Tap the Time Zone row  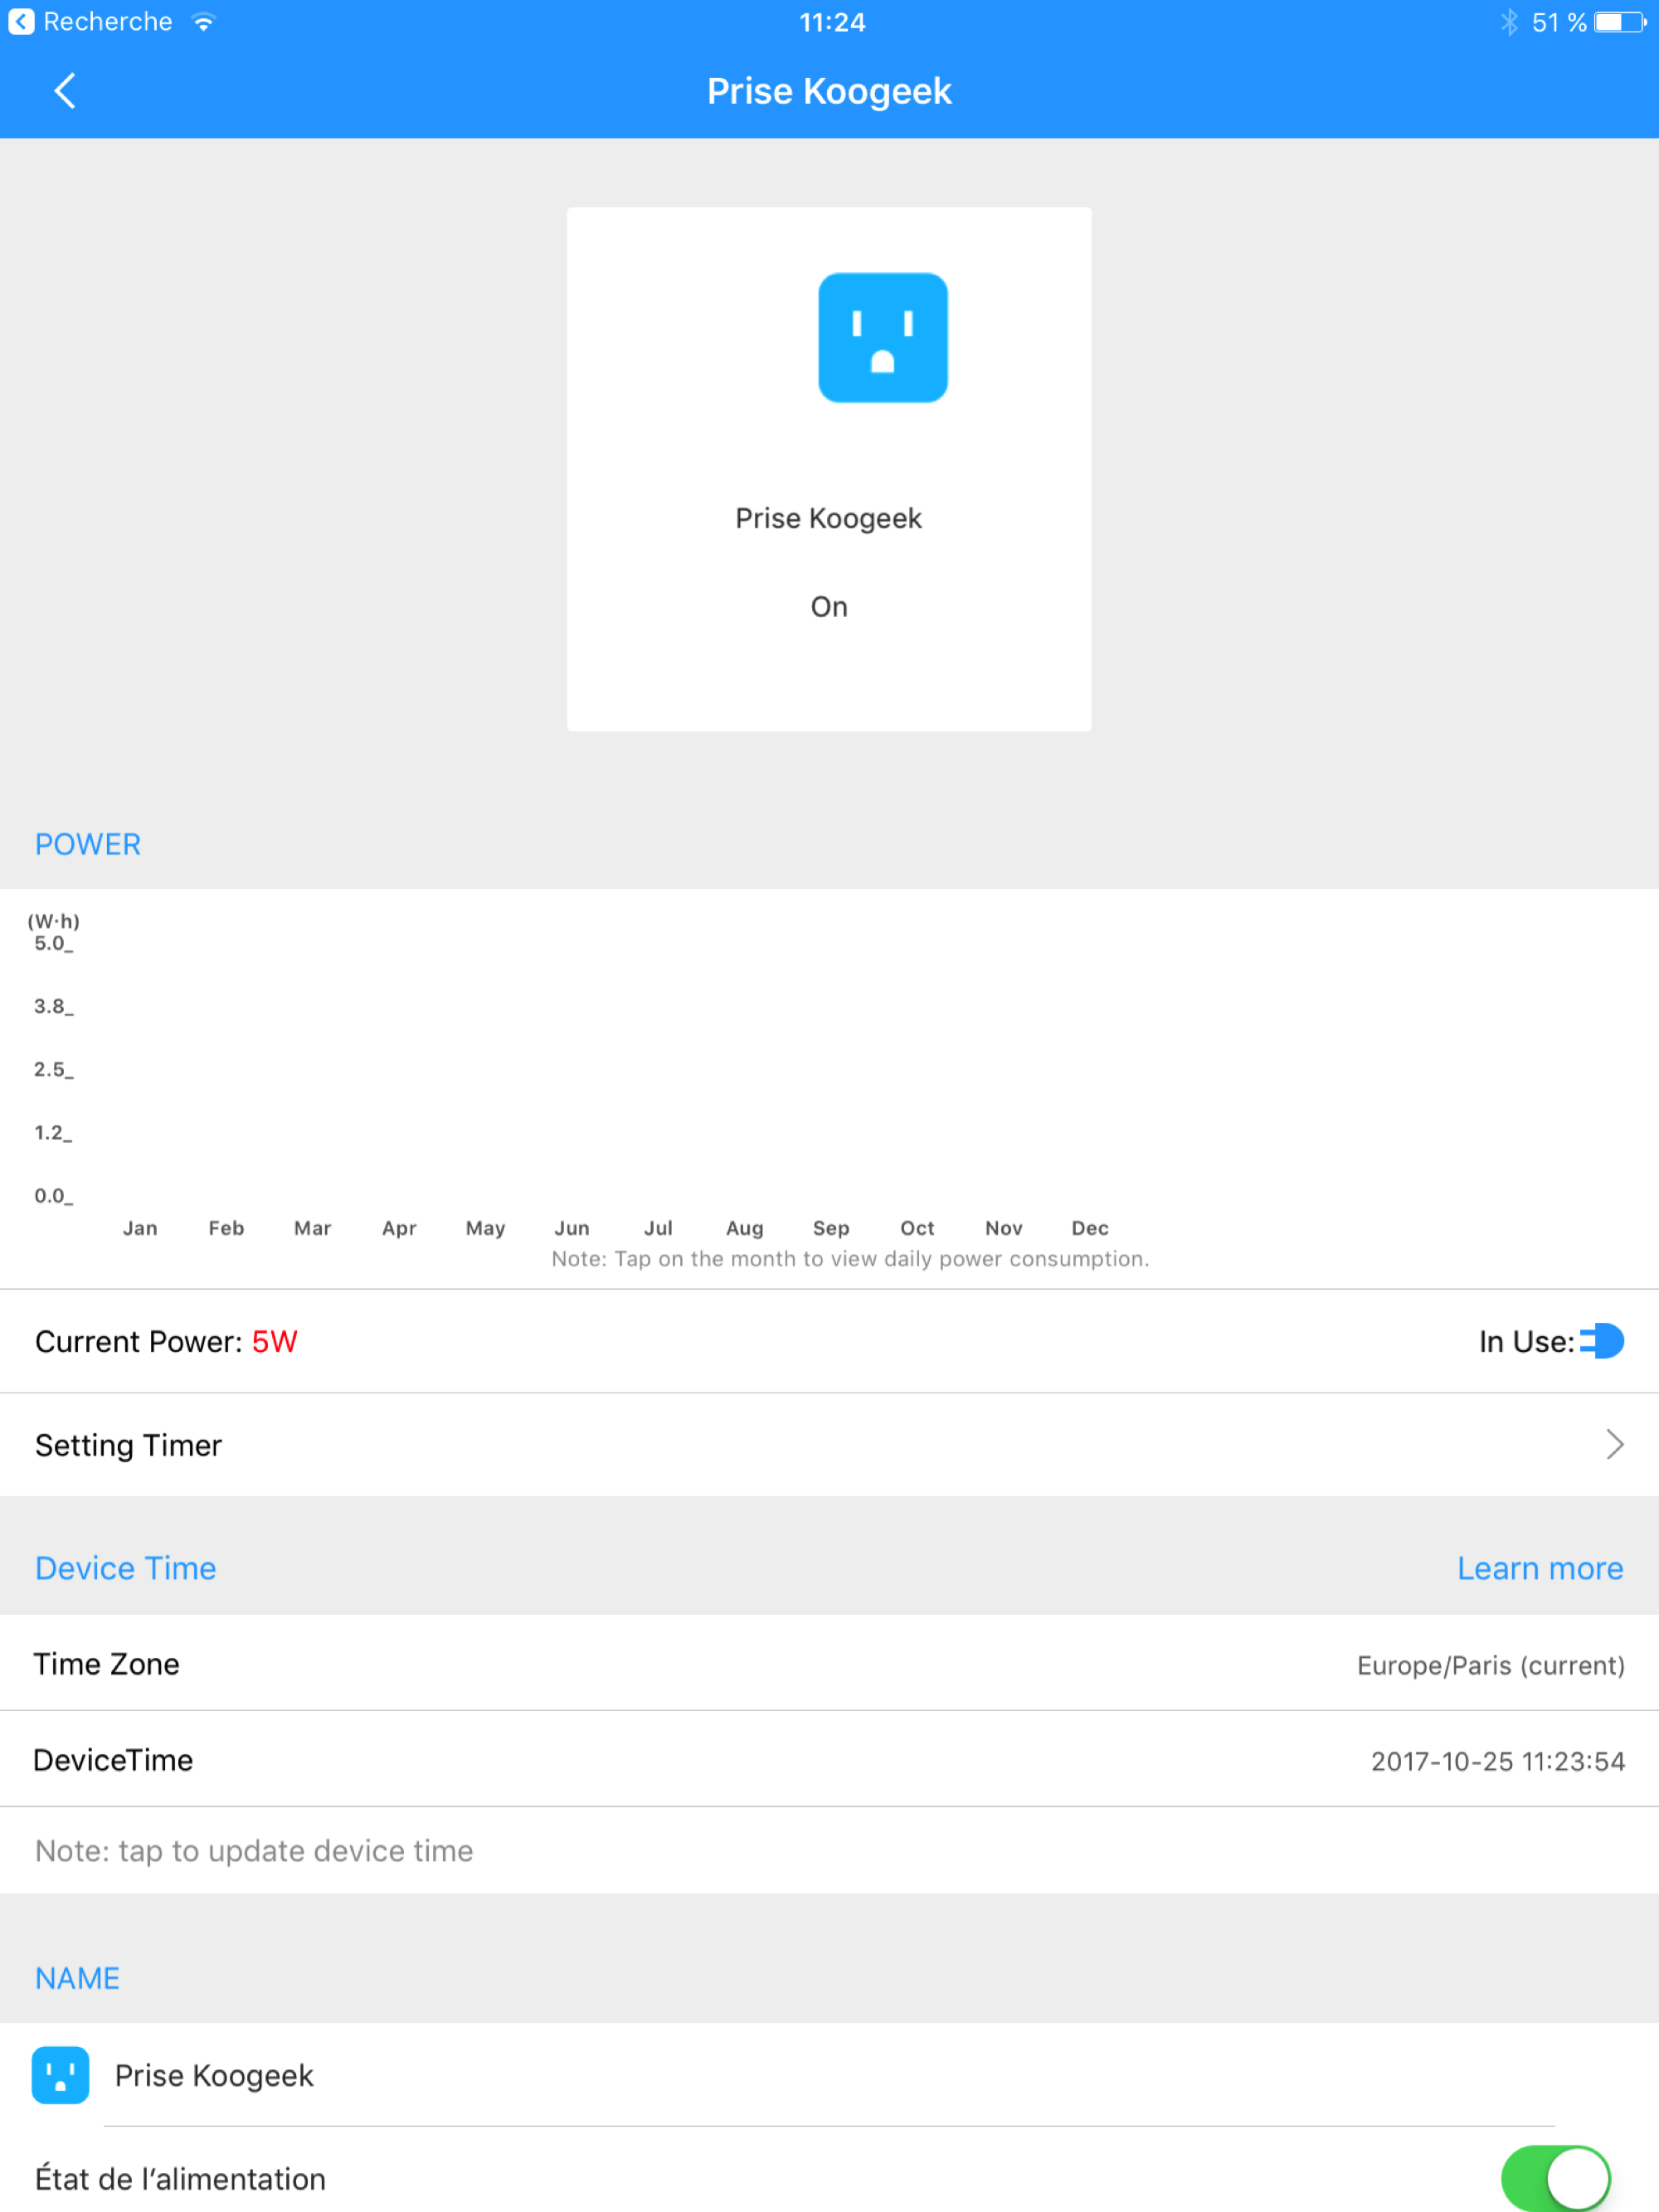[829, 1664]
